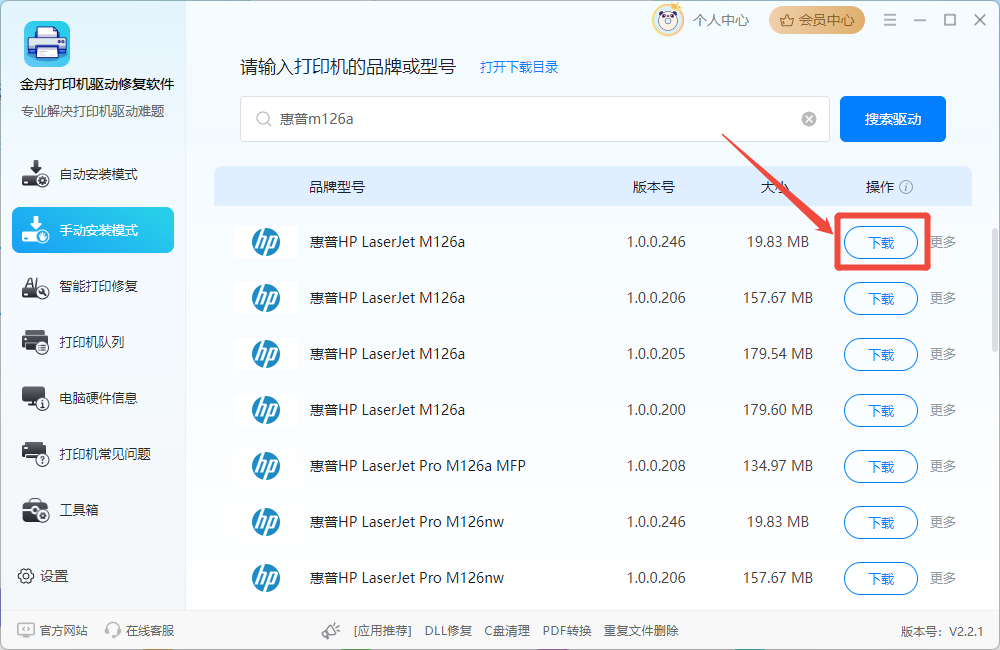Download version 1.0.0.205 M126a driver
1000x650 pixels.
(881, 354)
